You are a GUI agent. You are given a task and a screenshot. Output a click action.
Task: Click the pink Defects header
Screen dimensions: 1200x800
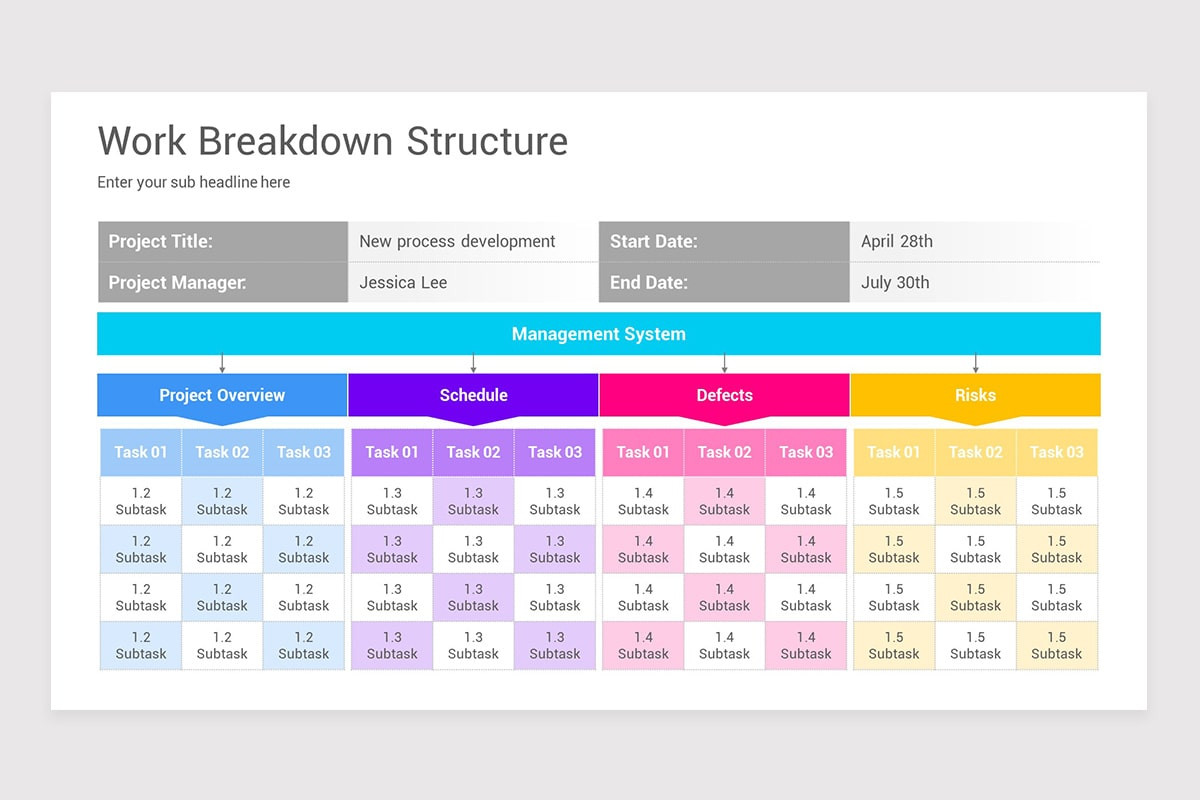[724, 395]
